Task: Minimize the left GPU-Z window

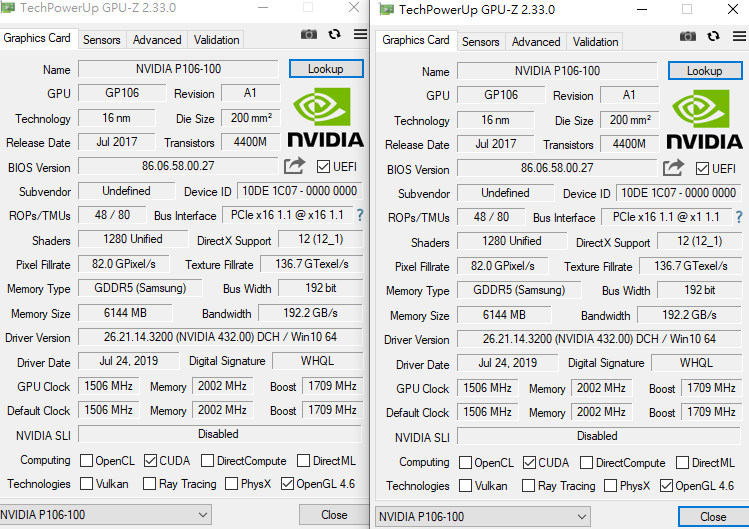Action: (x=263, y=8)
